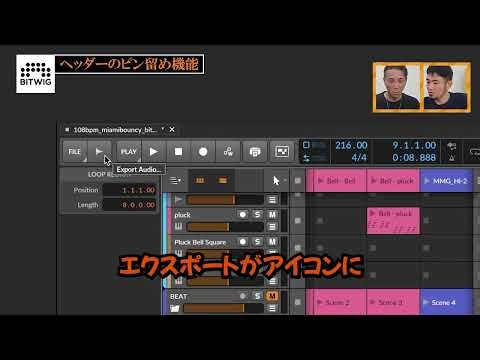The height and width of the screenshot is (360, 480).
Task: Select the pointer tool
Action: click(276, 181)
